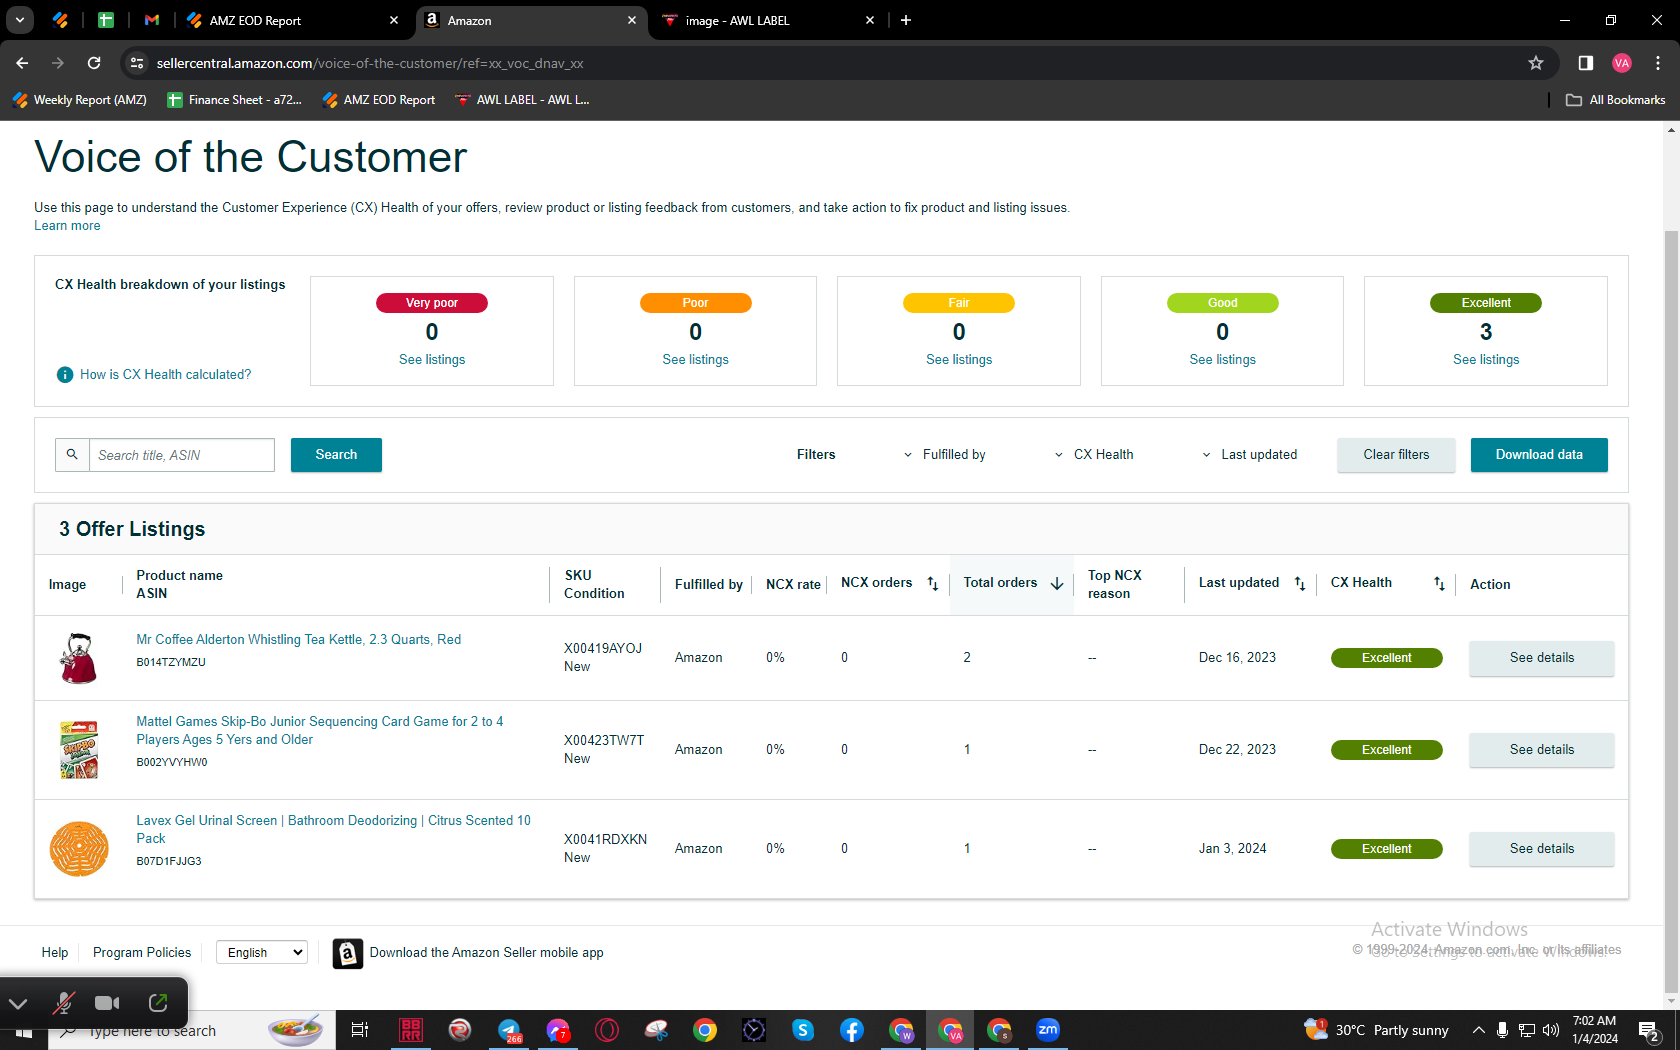Close the Amazon tab
Screen dimensions: 1680x1050
tap(632, 20)
